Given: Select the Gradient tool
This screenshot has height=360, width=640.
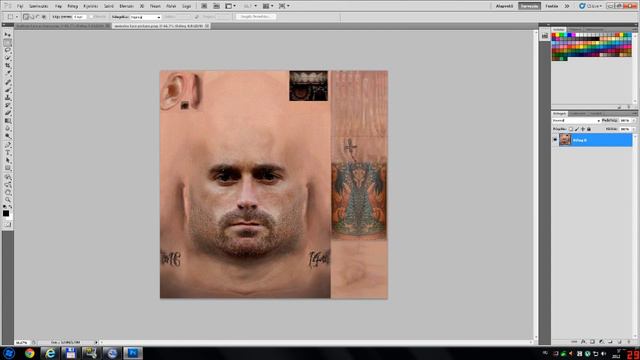Looking at the screenshot, I should coord(7,121).
